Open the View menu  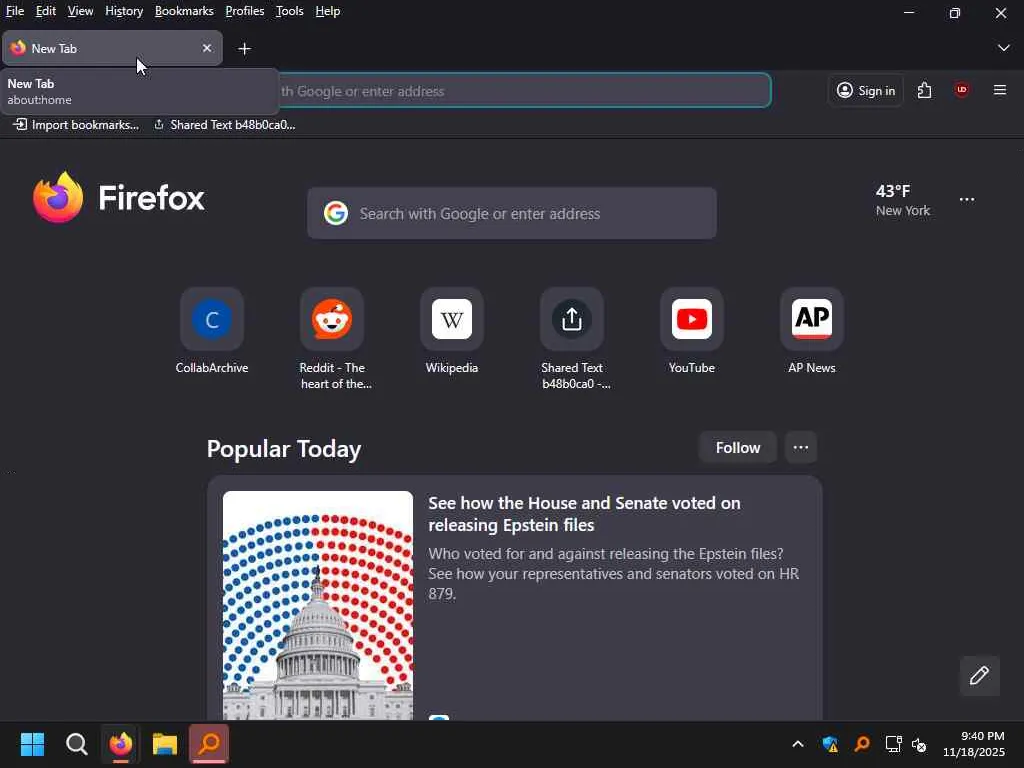pyautogui.click(x=80, y=11)
